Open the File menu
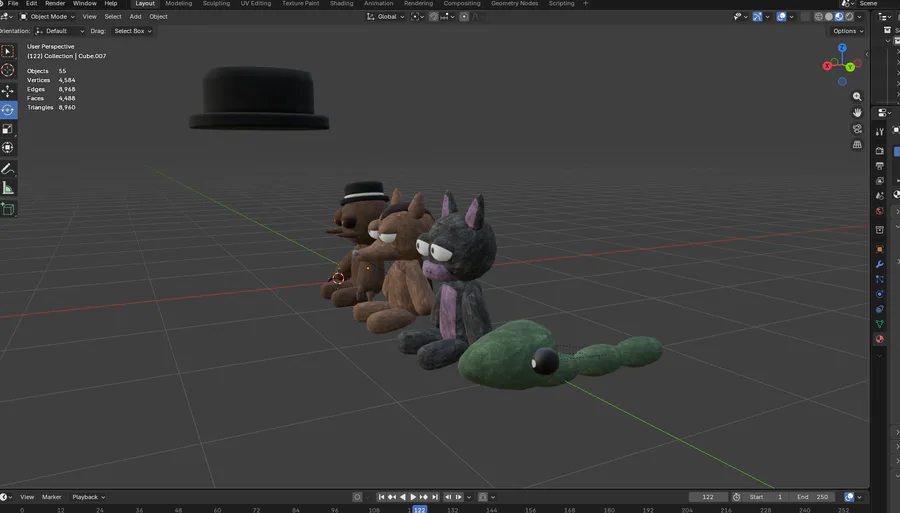Viewport: 900px width, 513px height. coord(13,3)
